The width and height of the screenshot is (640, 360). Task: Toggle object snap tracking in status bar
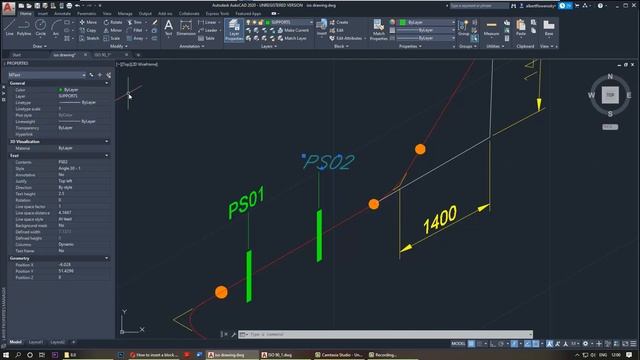528,344
